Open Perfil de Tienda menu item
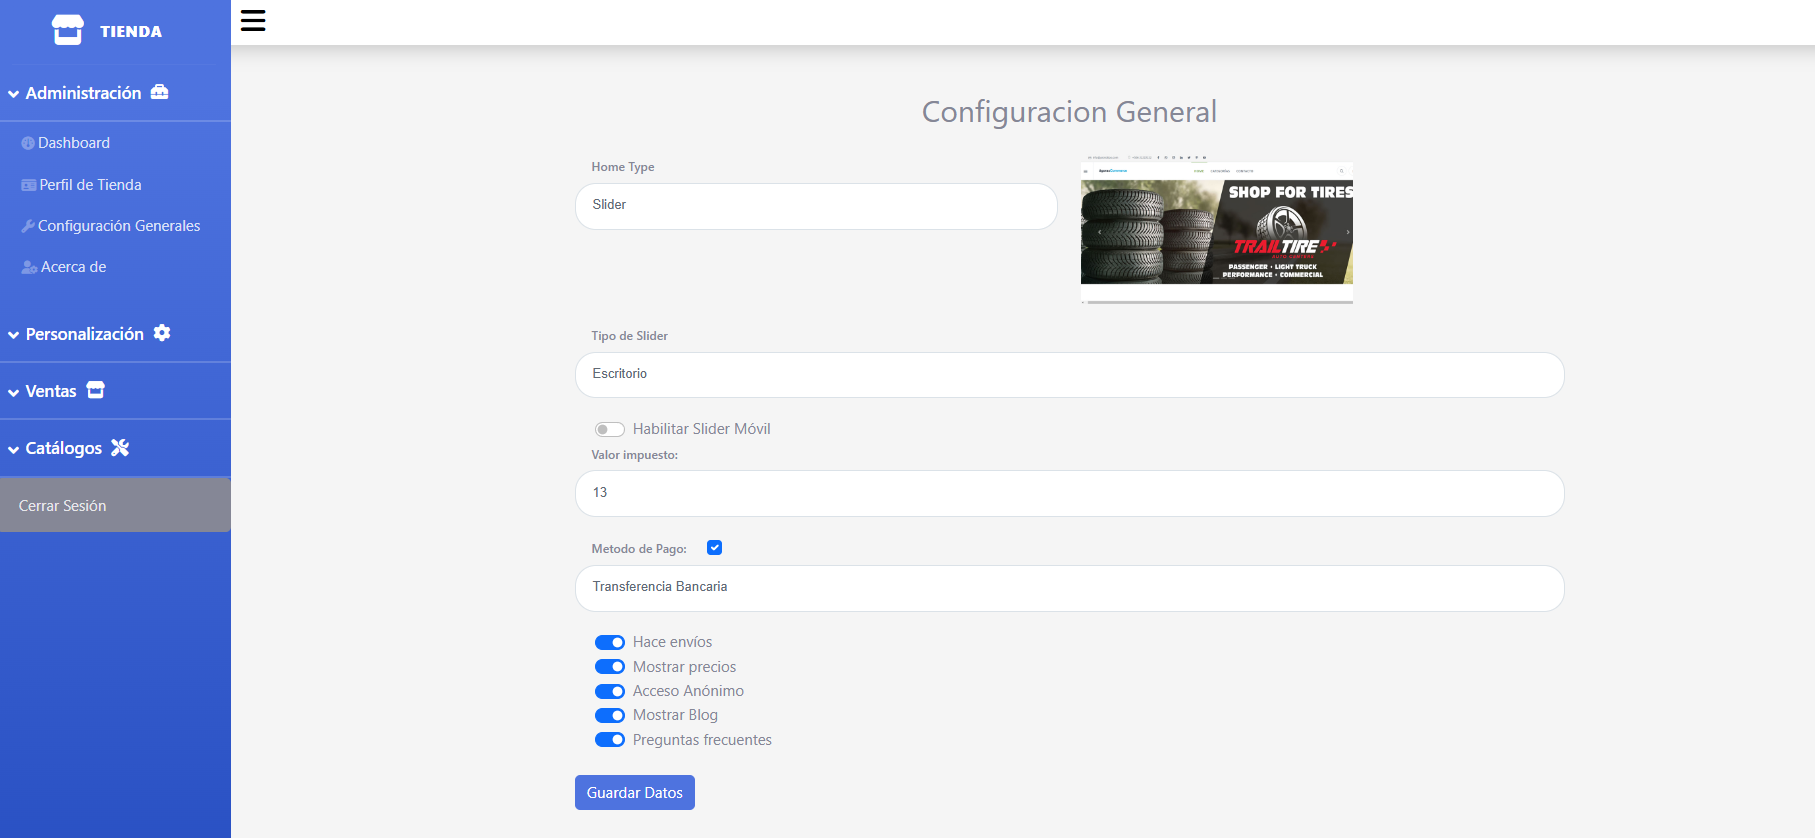This screenshot has height=838, width=1815. point(90,185)
